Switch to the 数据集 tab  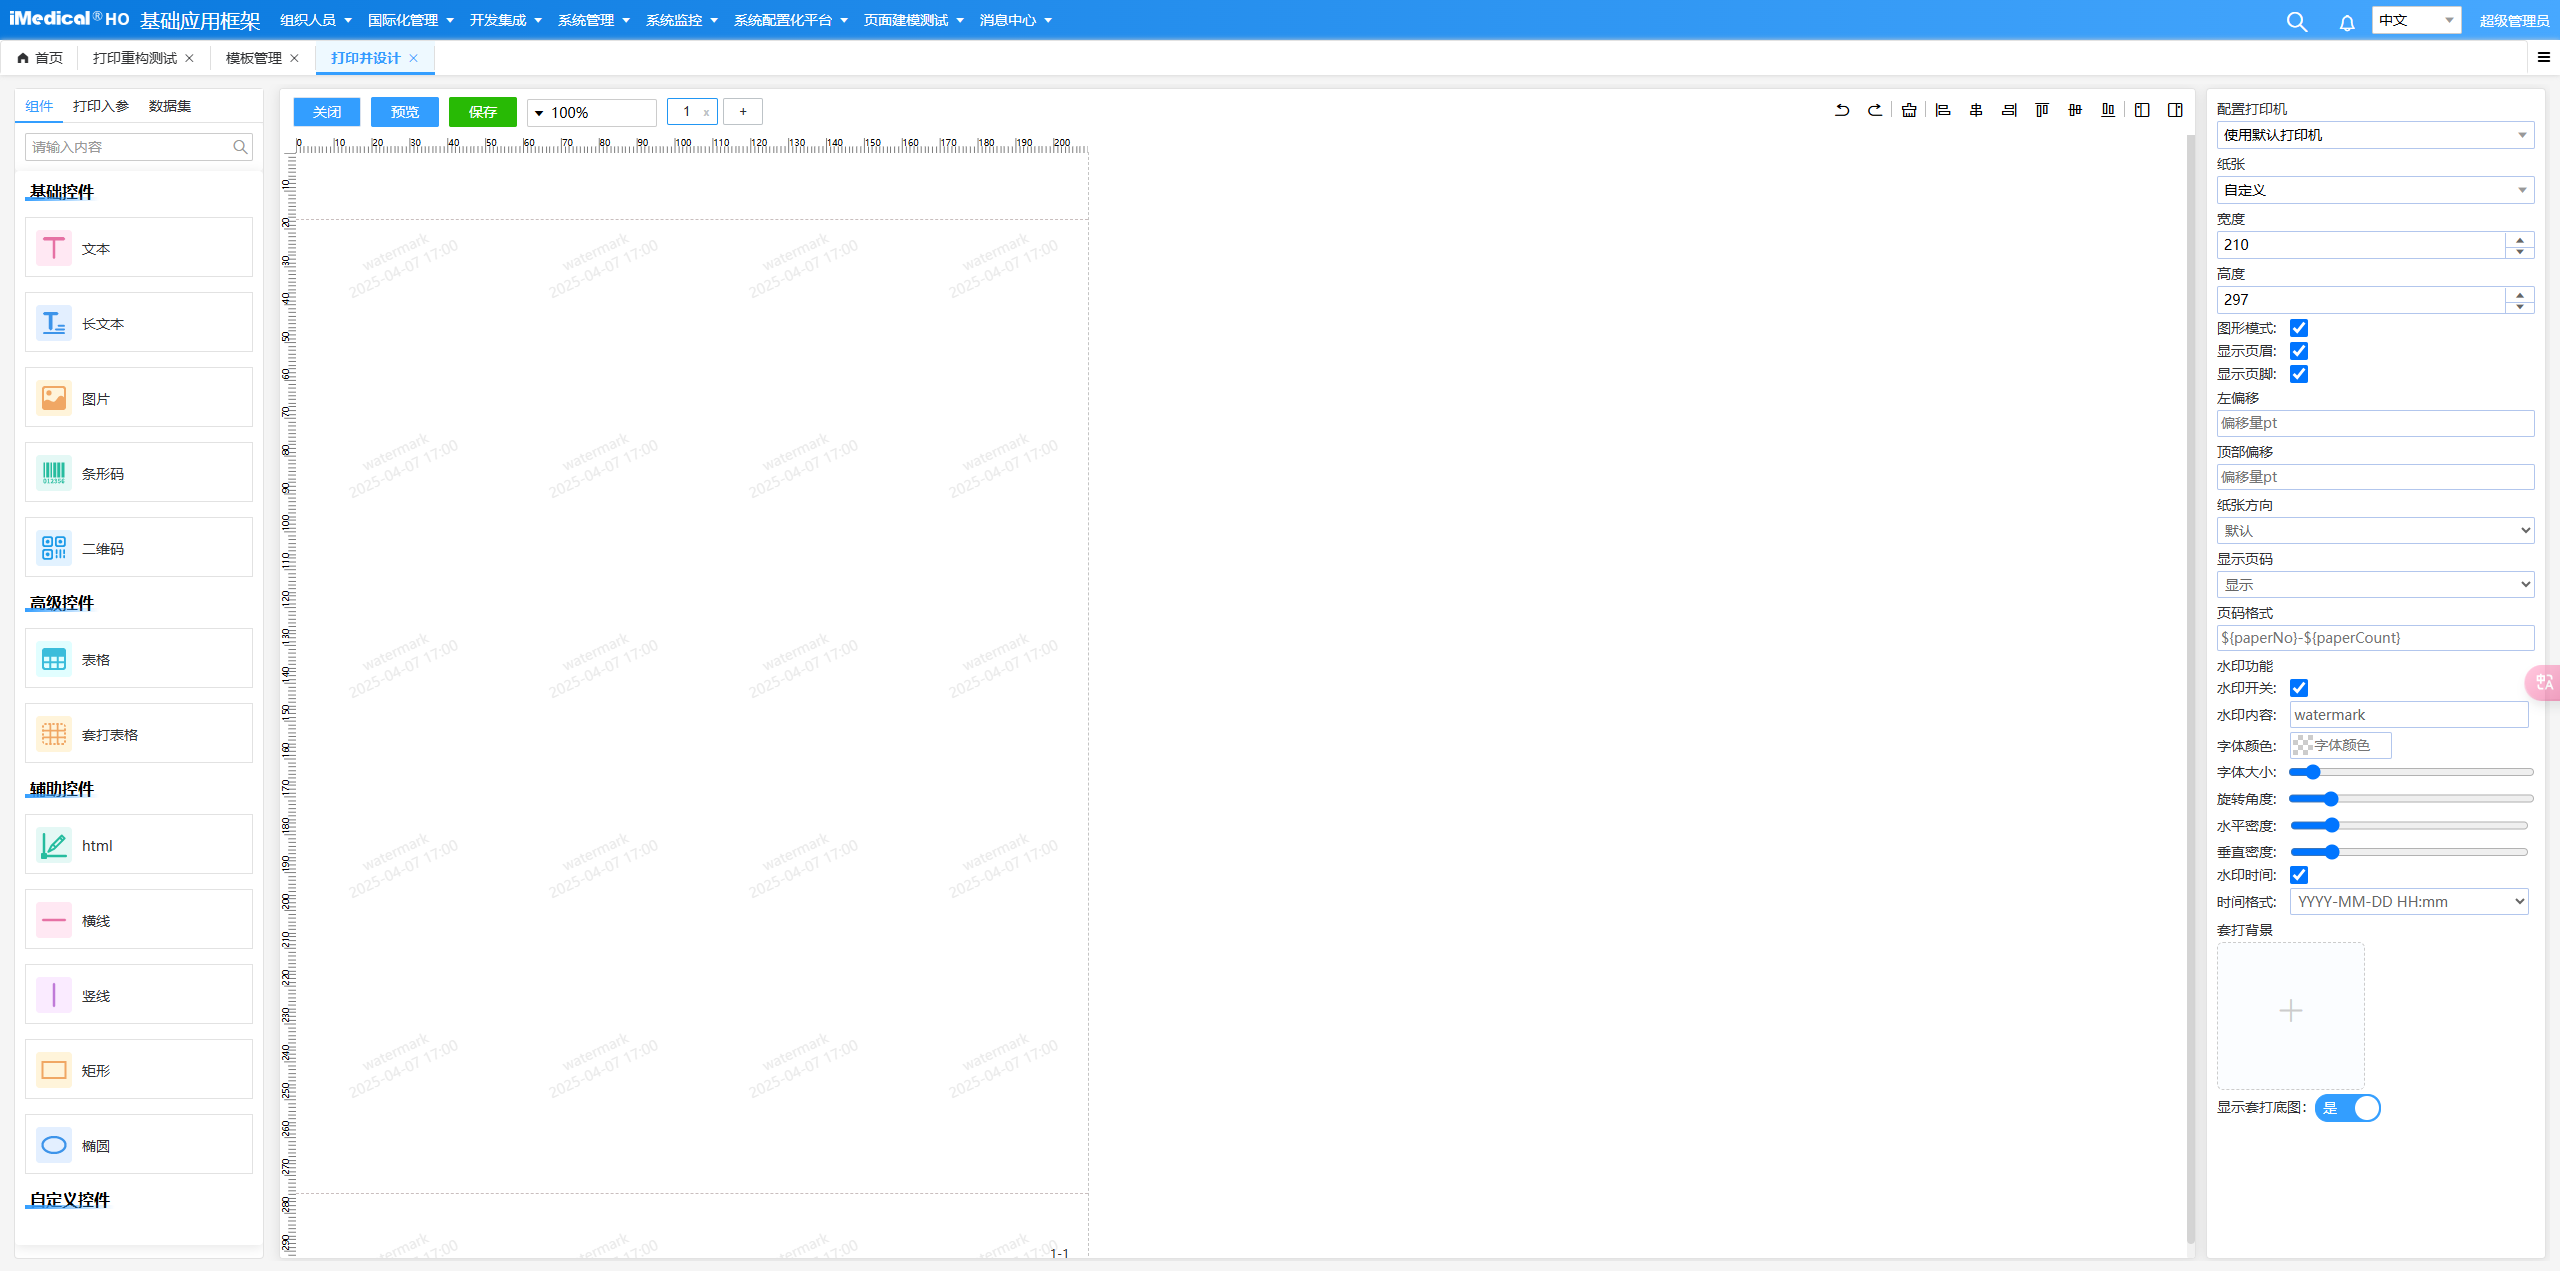[170, 106]
